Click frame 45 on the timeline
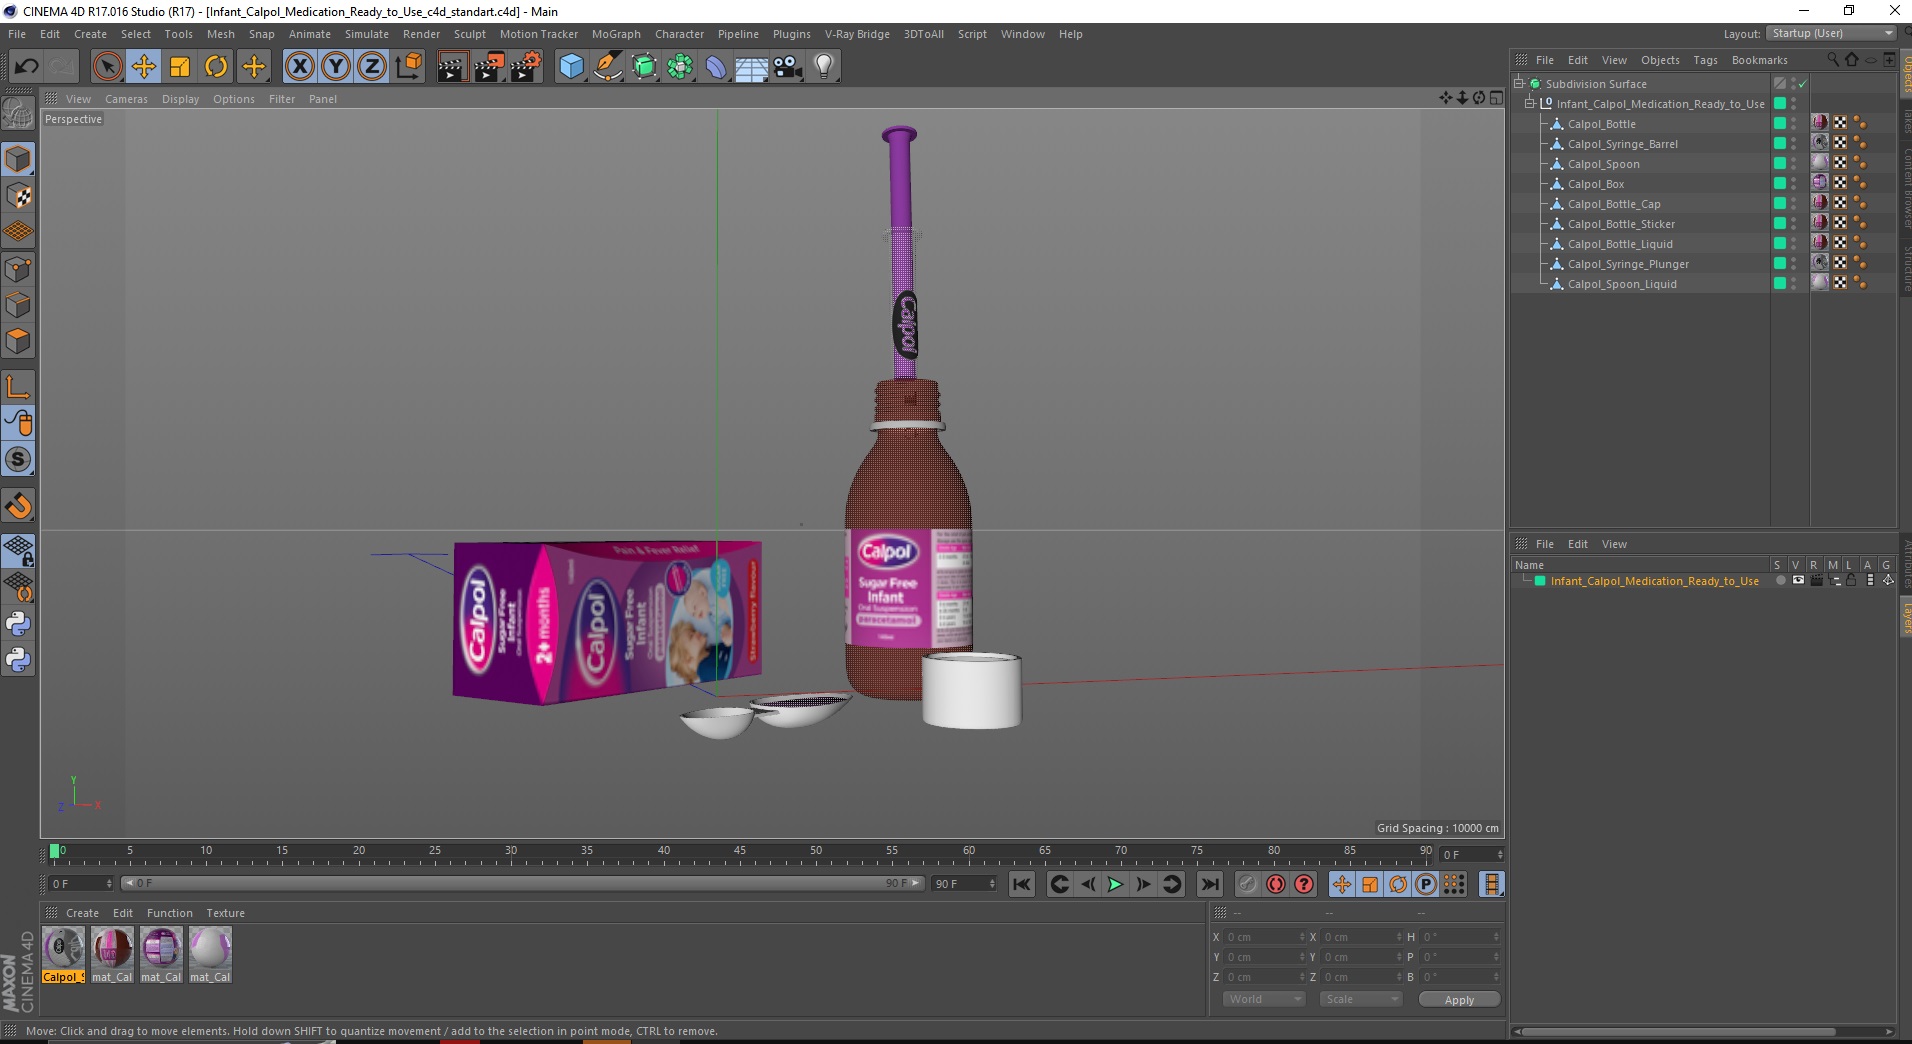Image resolution: width=1912 pixels, height=1044 pixels. coord(740,850)
